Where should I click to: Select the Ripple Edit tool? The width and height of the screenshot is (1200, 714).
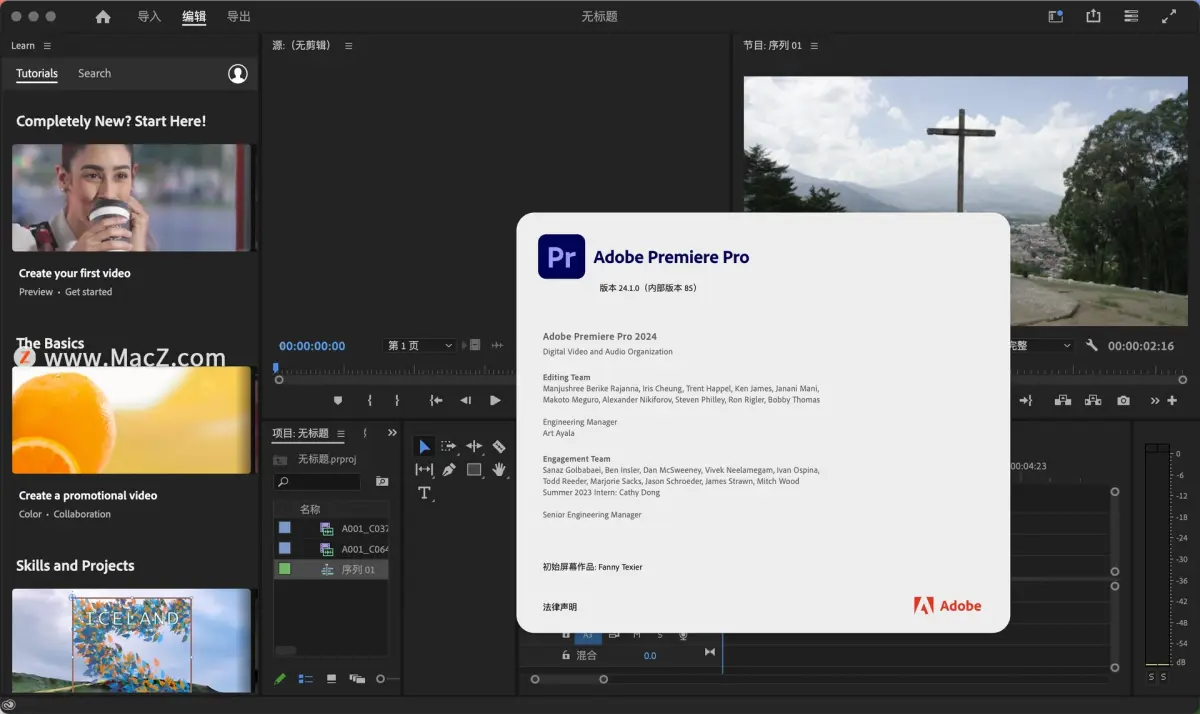pyautogui.click(x=474, y=446)
